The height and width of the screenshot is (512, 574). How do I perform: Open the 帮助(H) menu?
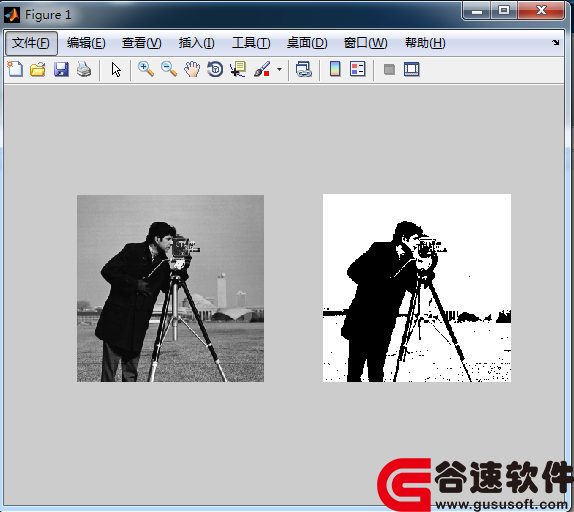[425, 43]
